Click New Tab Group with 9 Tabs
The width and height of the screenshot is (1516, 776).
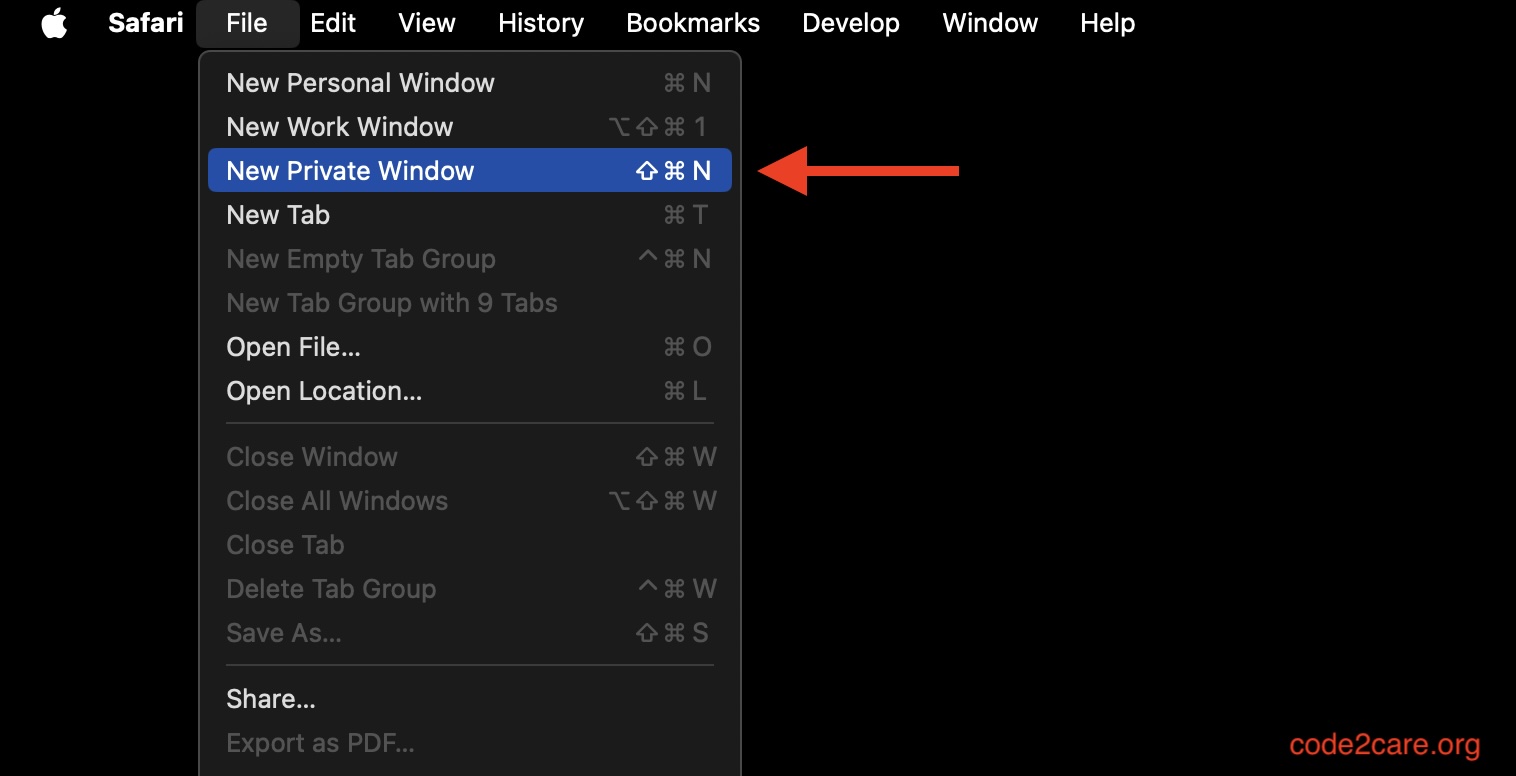(x=392, y=303)
